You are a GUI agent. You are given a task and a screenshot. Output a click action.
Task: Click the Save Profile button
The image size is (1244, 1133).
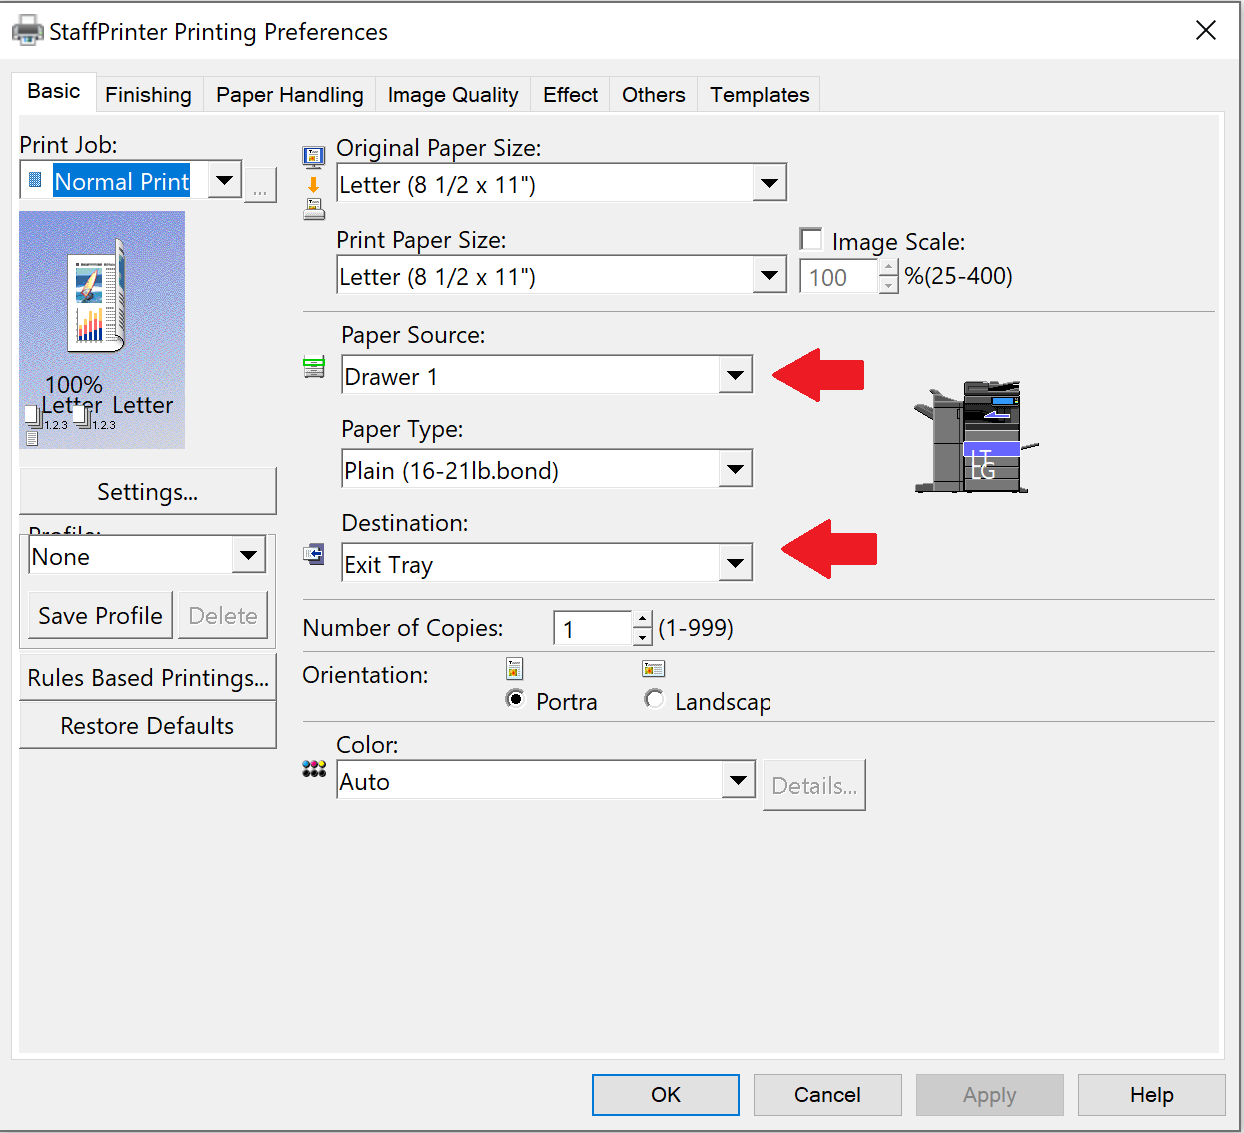(x=100, y=615)
